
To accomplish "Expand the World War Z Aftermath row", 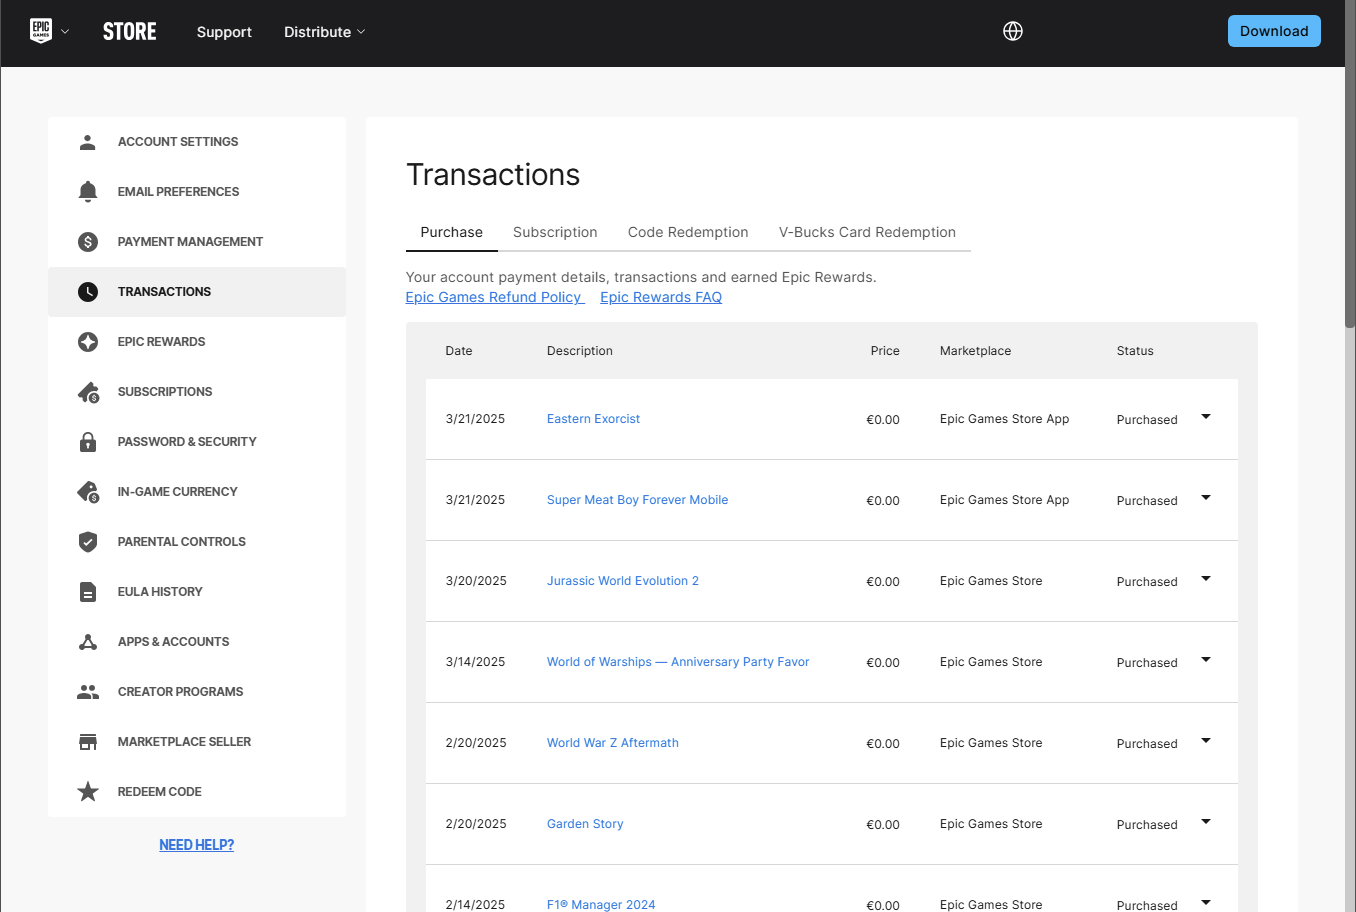I will point(1206,741).
